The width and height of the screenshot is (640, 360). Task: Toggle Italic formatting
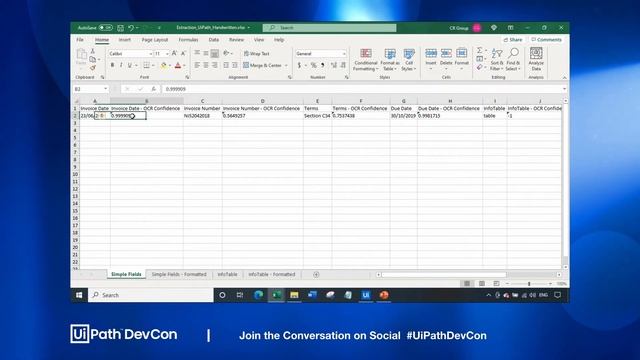(121, 65)
